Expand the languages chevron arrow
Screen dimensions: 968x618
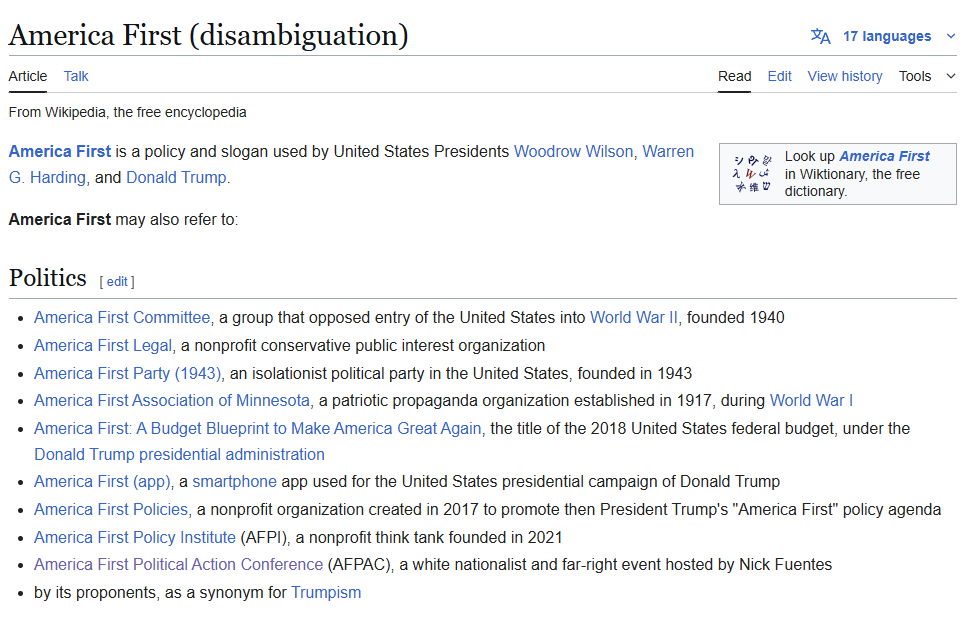click(951, 36)
